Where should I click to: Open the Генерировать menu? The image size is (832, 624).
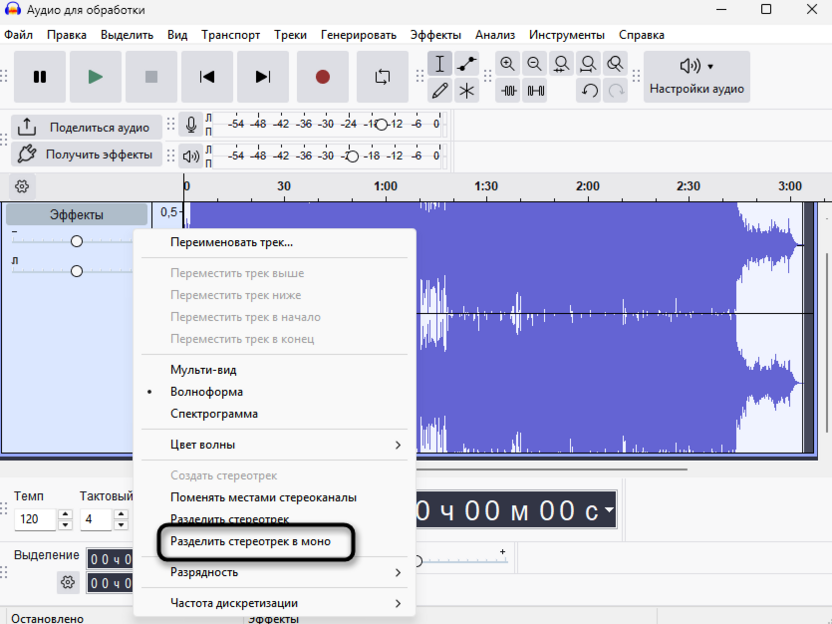[x=358, y=35]
